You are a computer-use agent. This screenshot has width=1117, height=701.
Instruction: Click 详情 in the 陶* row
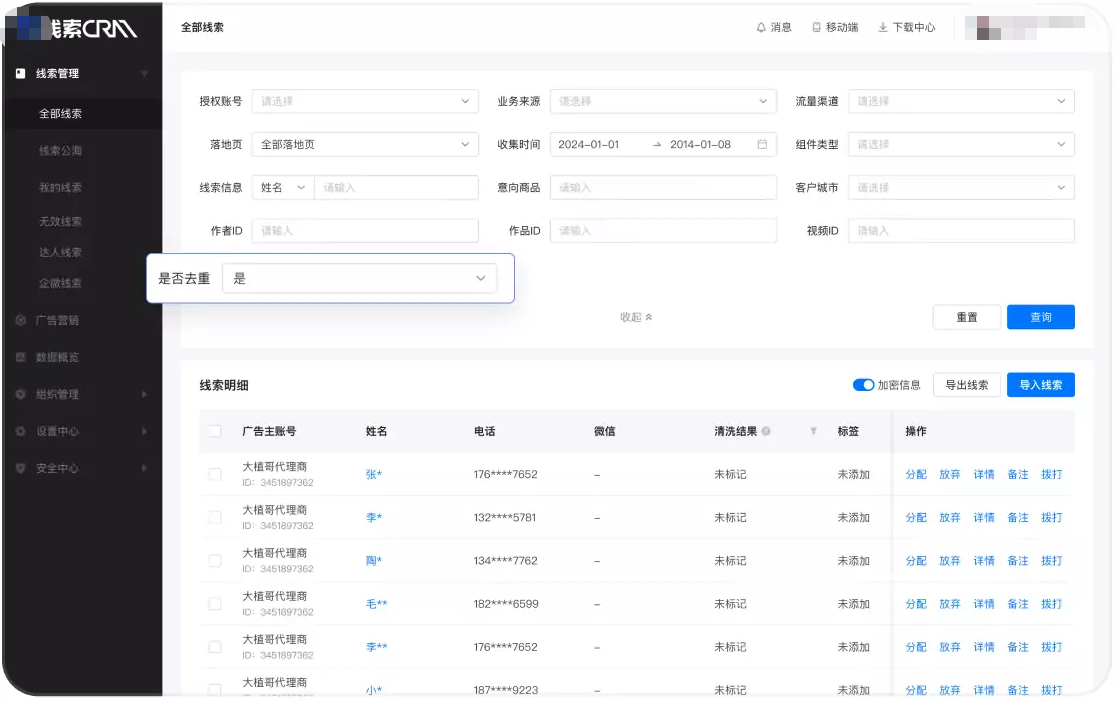984,561
